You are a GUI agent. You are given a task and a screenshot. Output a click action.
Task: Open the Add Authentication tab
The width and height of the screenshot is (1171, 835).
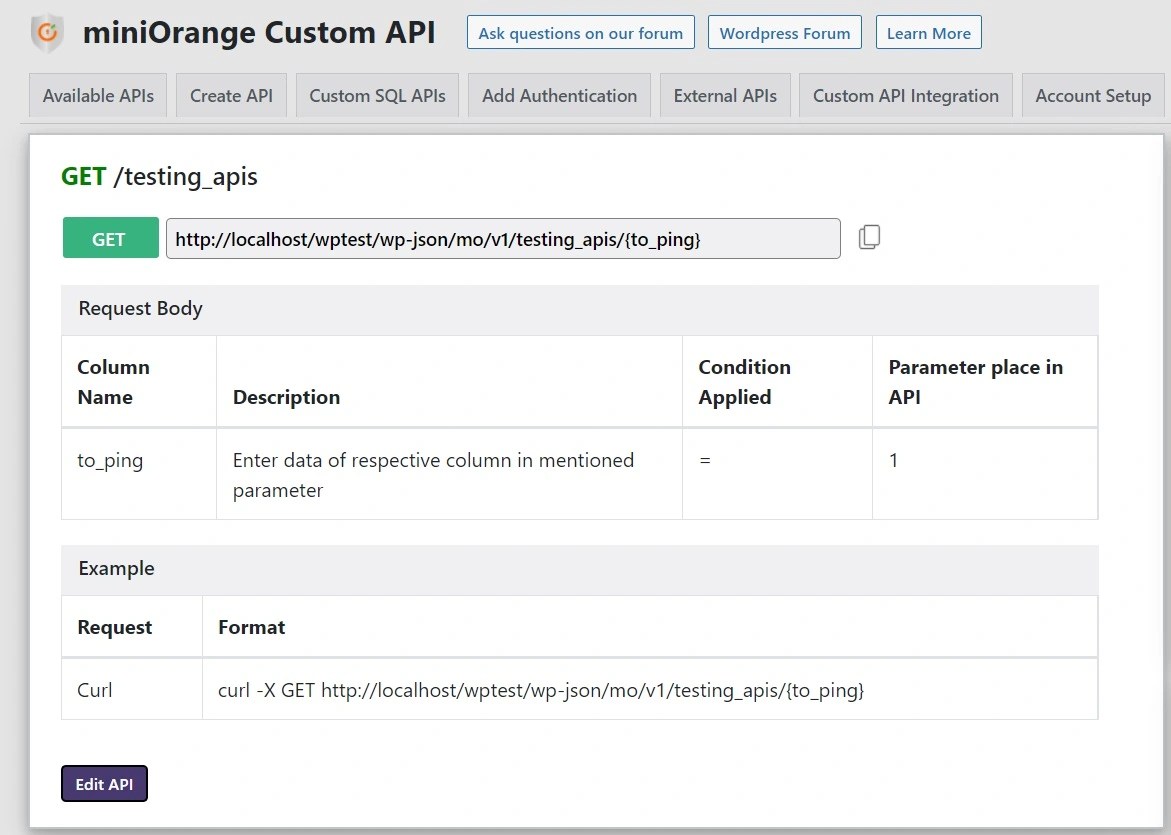(x=559, y=95)
